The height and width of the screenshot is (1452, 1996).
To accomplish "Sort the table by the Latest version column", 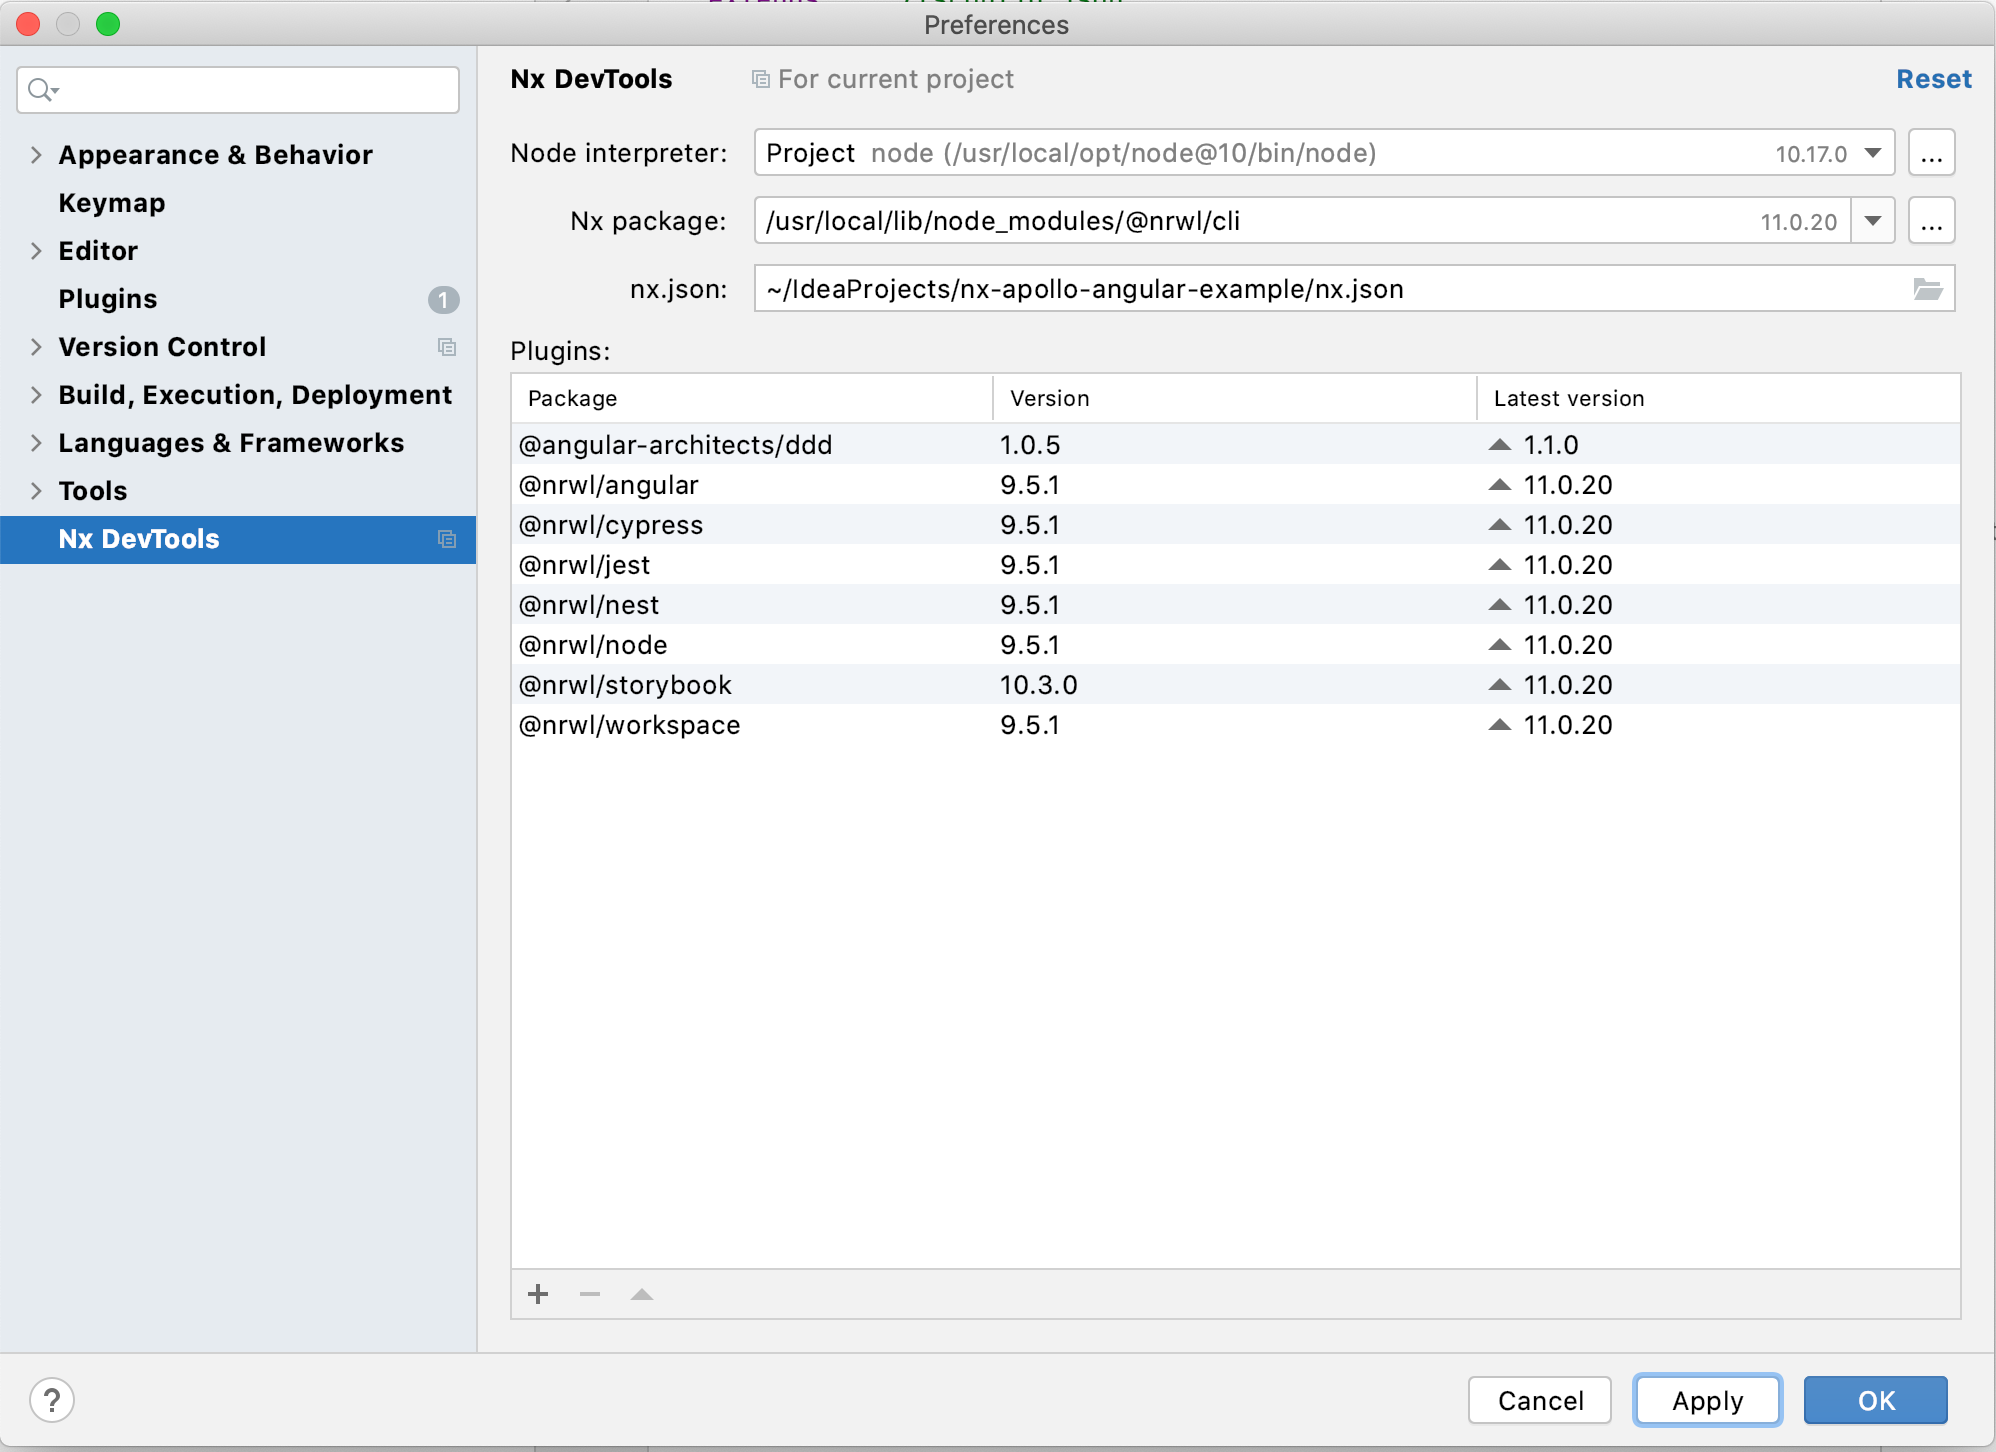I will pyautogui.click(x=1568, y=397).
